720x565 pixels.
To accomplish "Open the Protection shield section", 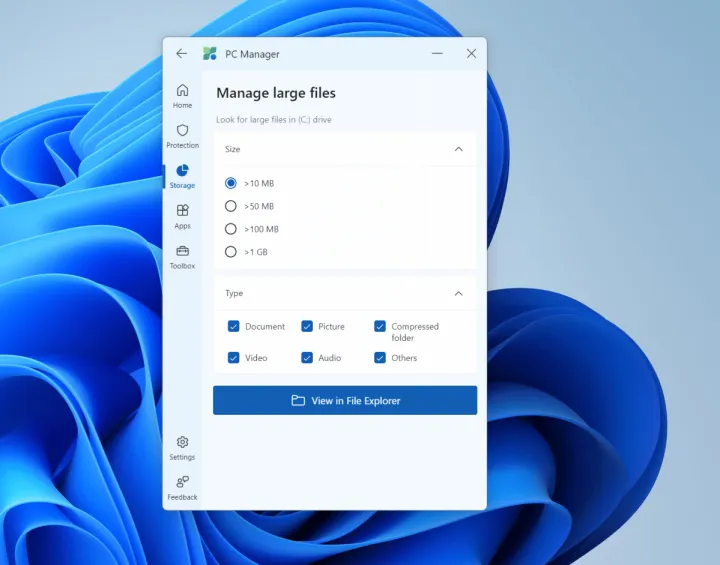I will (x=182, y=135).
